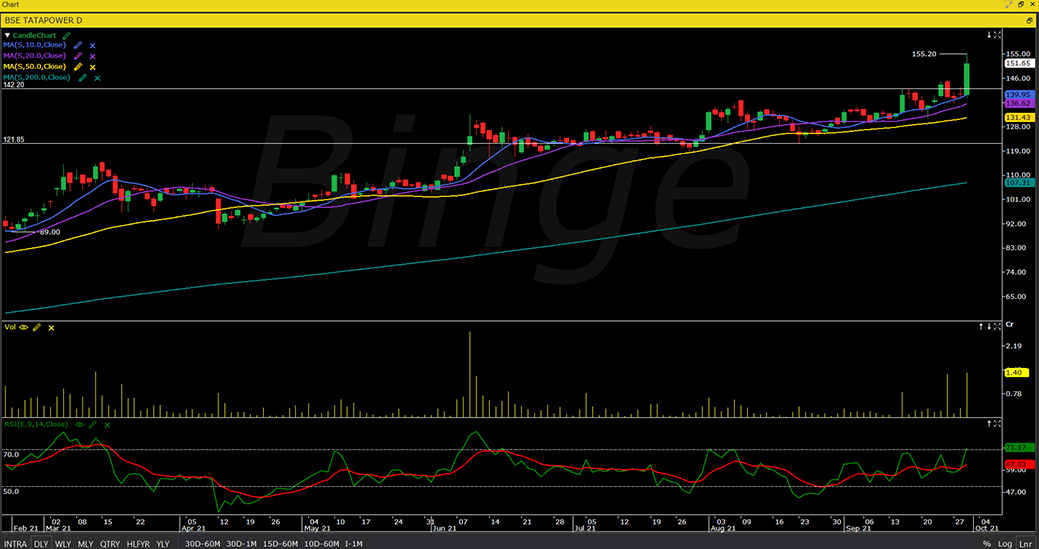Click the 155.20 high price label
This screenshot has width=1039, height=549.
(924, 54)
